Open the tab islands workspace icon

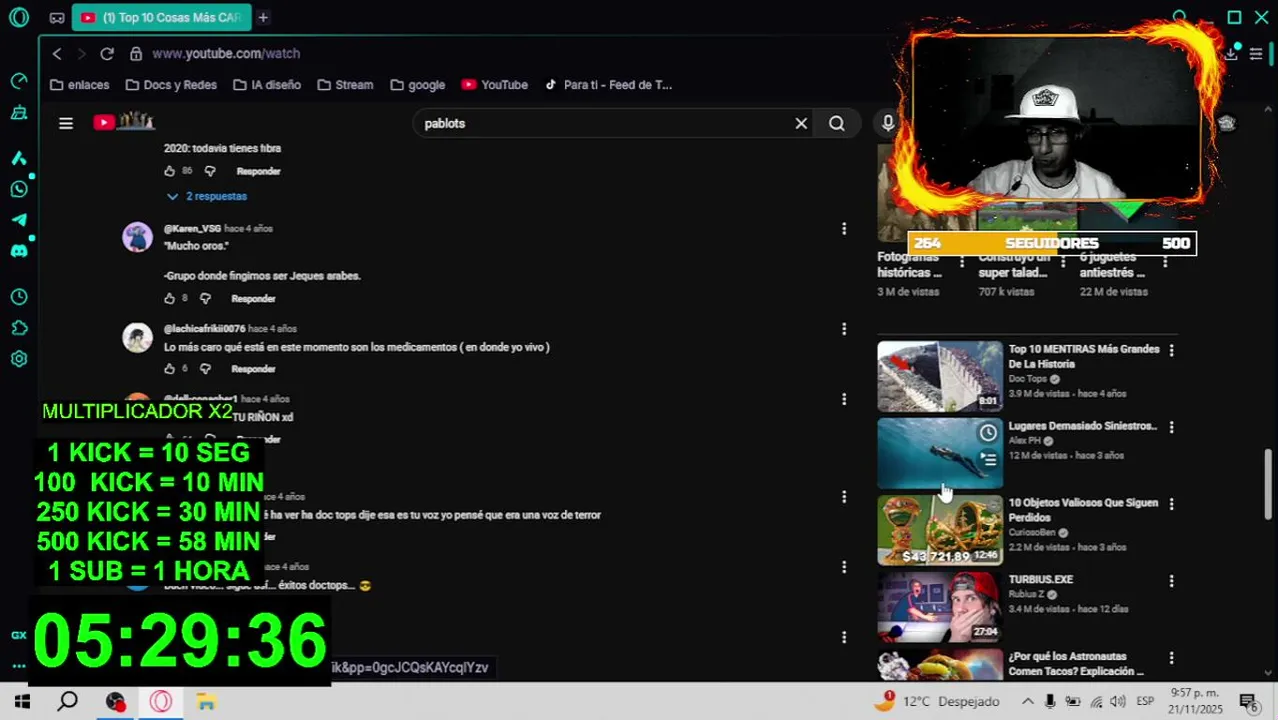coord(57,18)
